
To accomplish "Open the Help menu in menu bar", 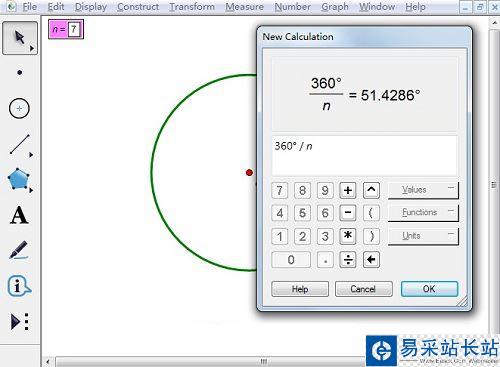I will (415, 7).
